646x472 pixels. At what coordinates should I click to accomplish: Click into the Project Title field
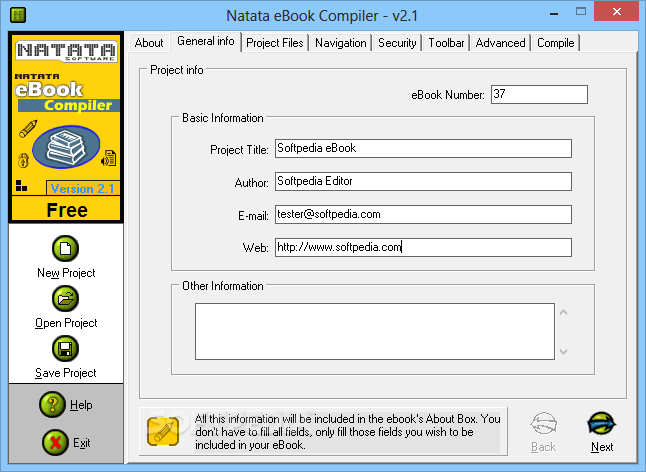(x=423, y=148)
